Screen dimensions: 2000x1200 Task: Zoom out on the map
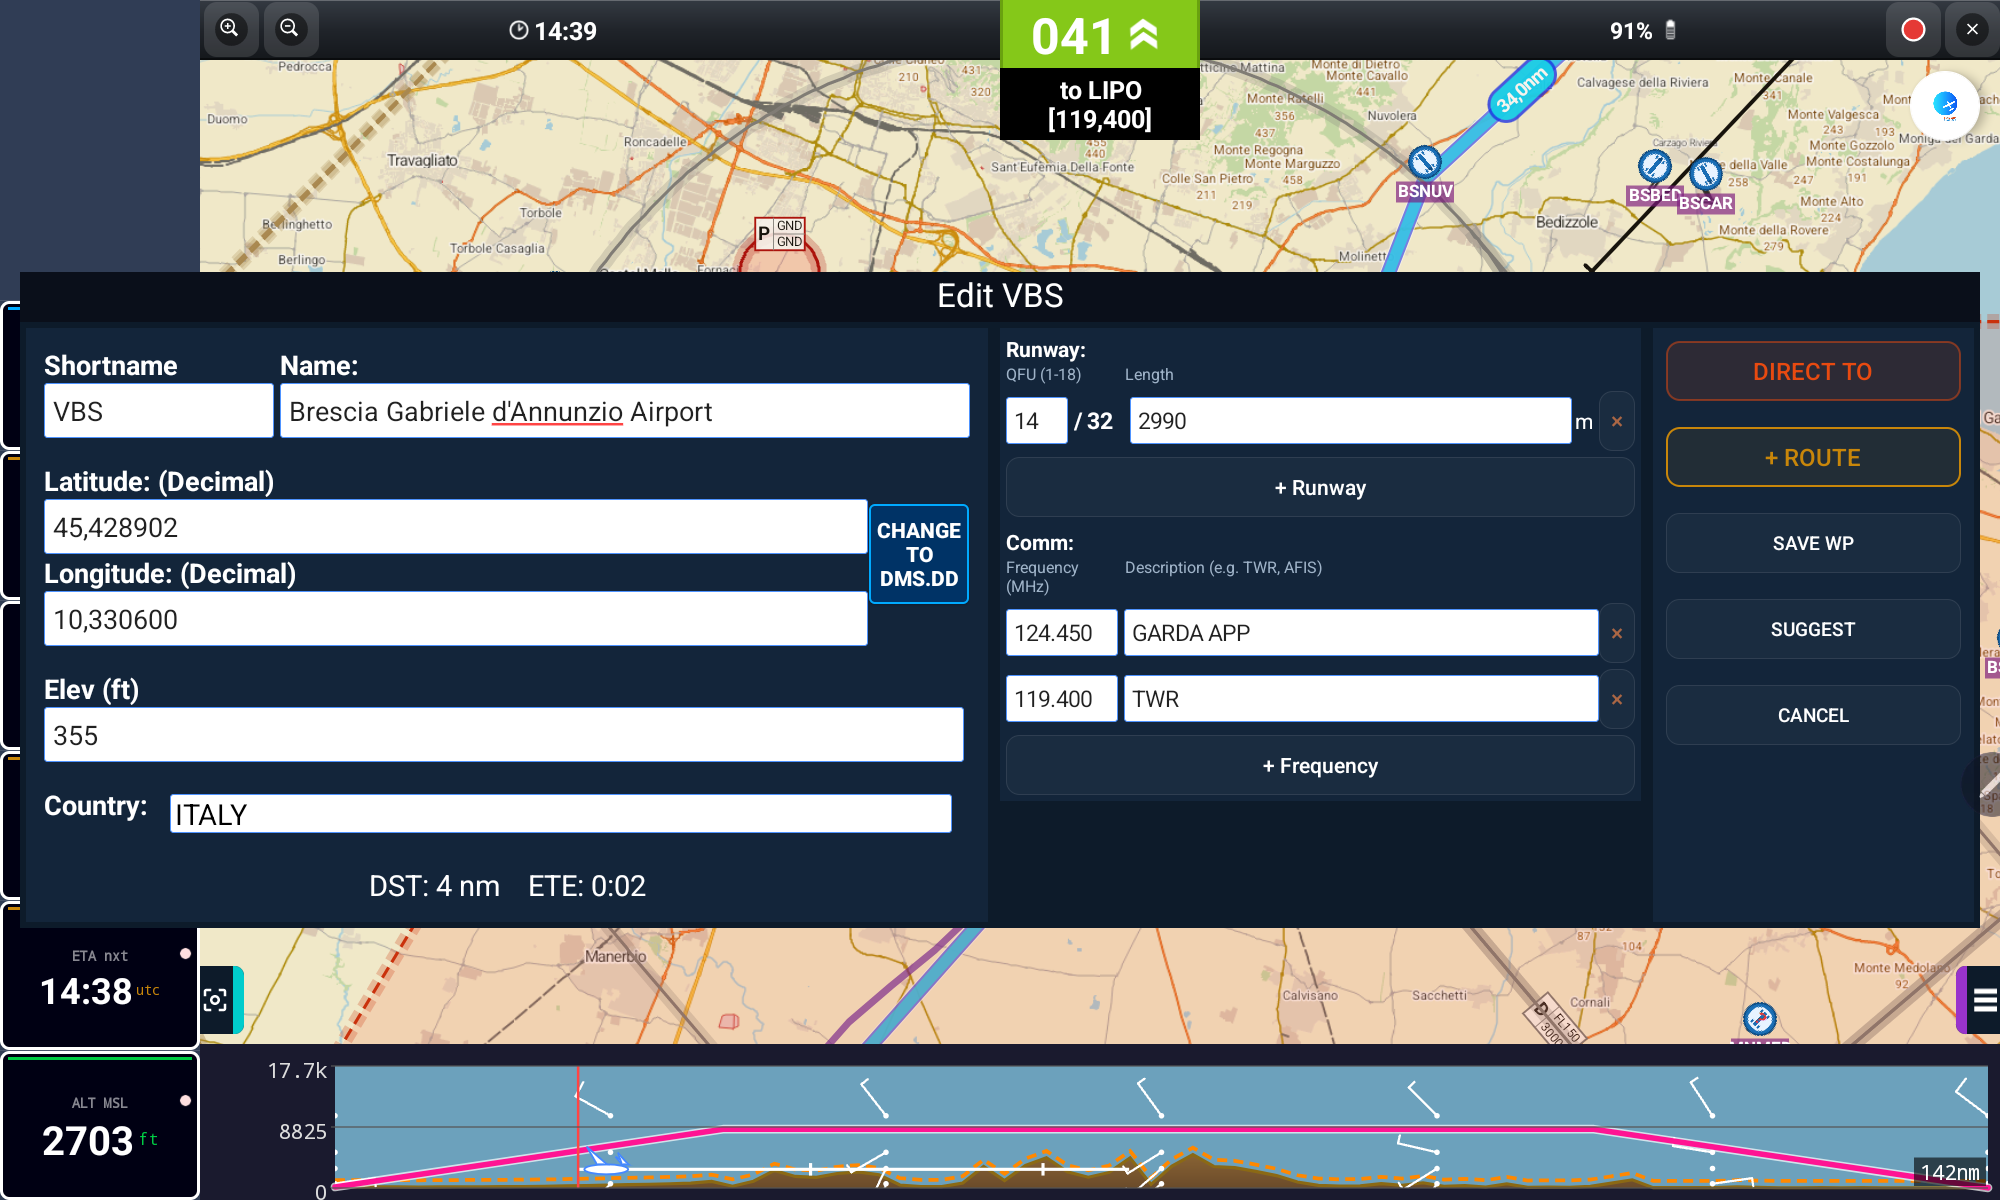click(x=290, y=29)
